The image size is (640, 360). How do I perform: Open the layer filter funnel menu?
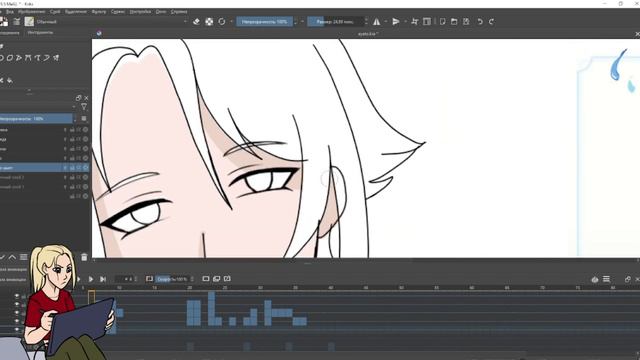click(84, 107)
